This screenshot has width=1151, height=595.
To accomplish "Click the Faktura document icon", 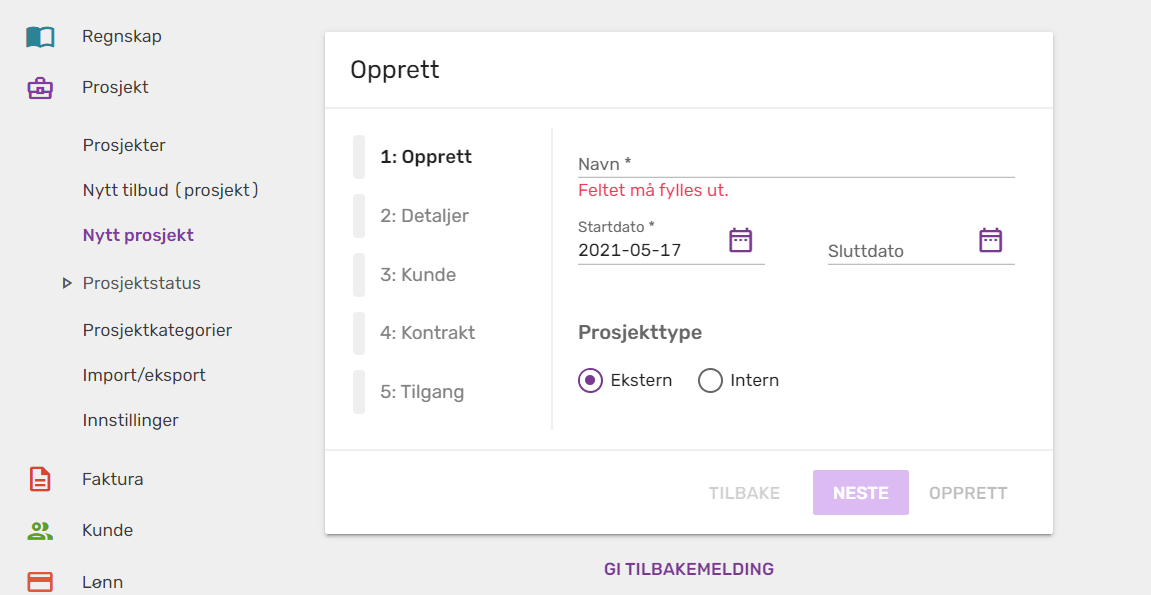I will [x=40, y=479].
